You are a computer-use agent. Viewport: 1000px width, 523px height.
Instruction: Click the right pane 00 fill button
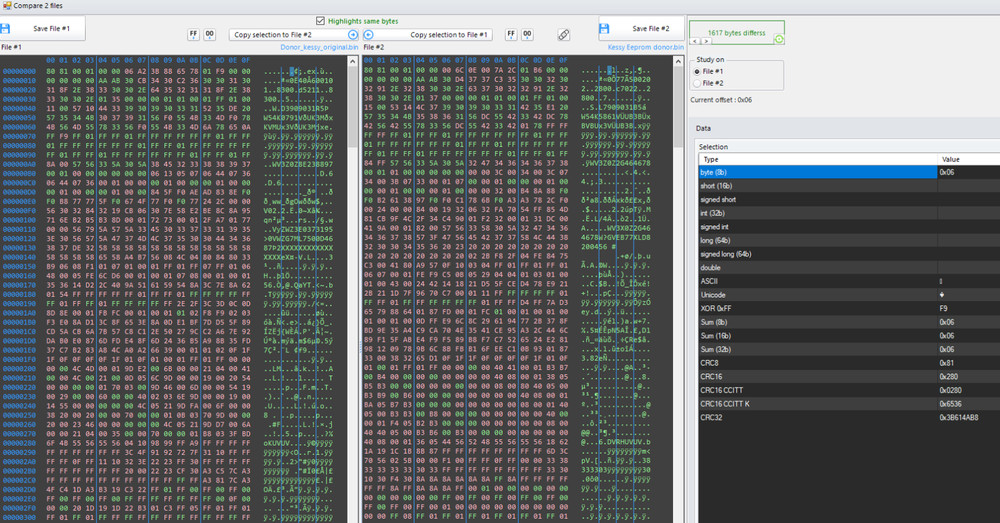coord(528,34)
